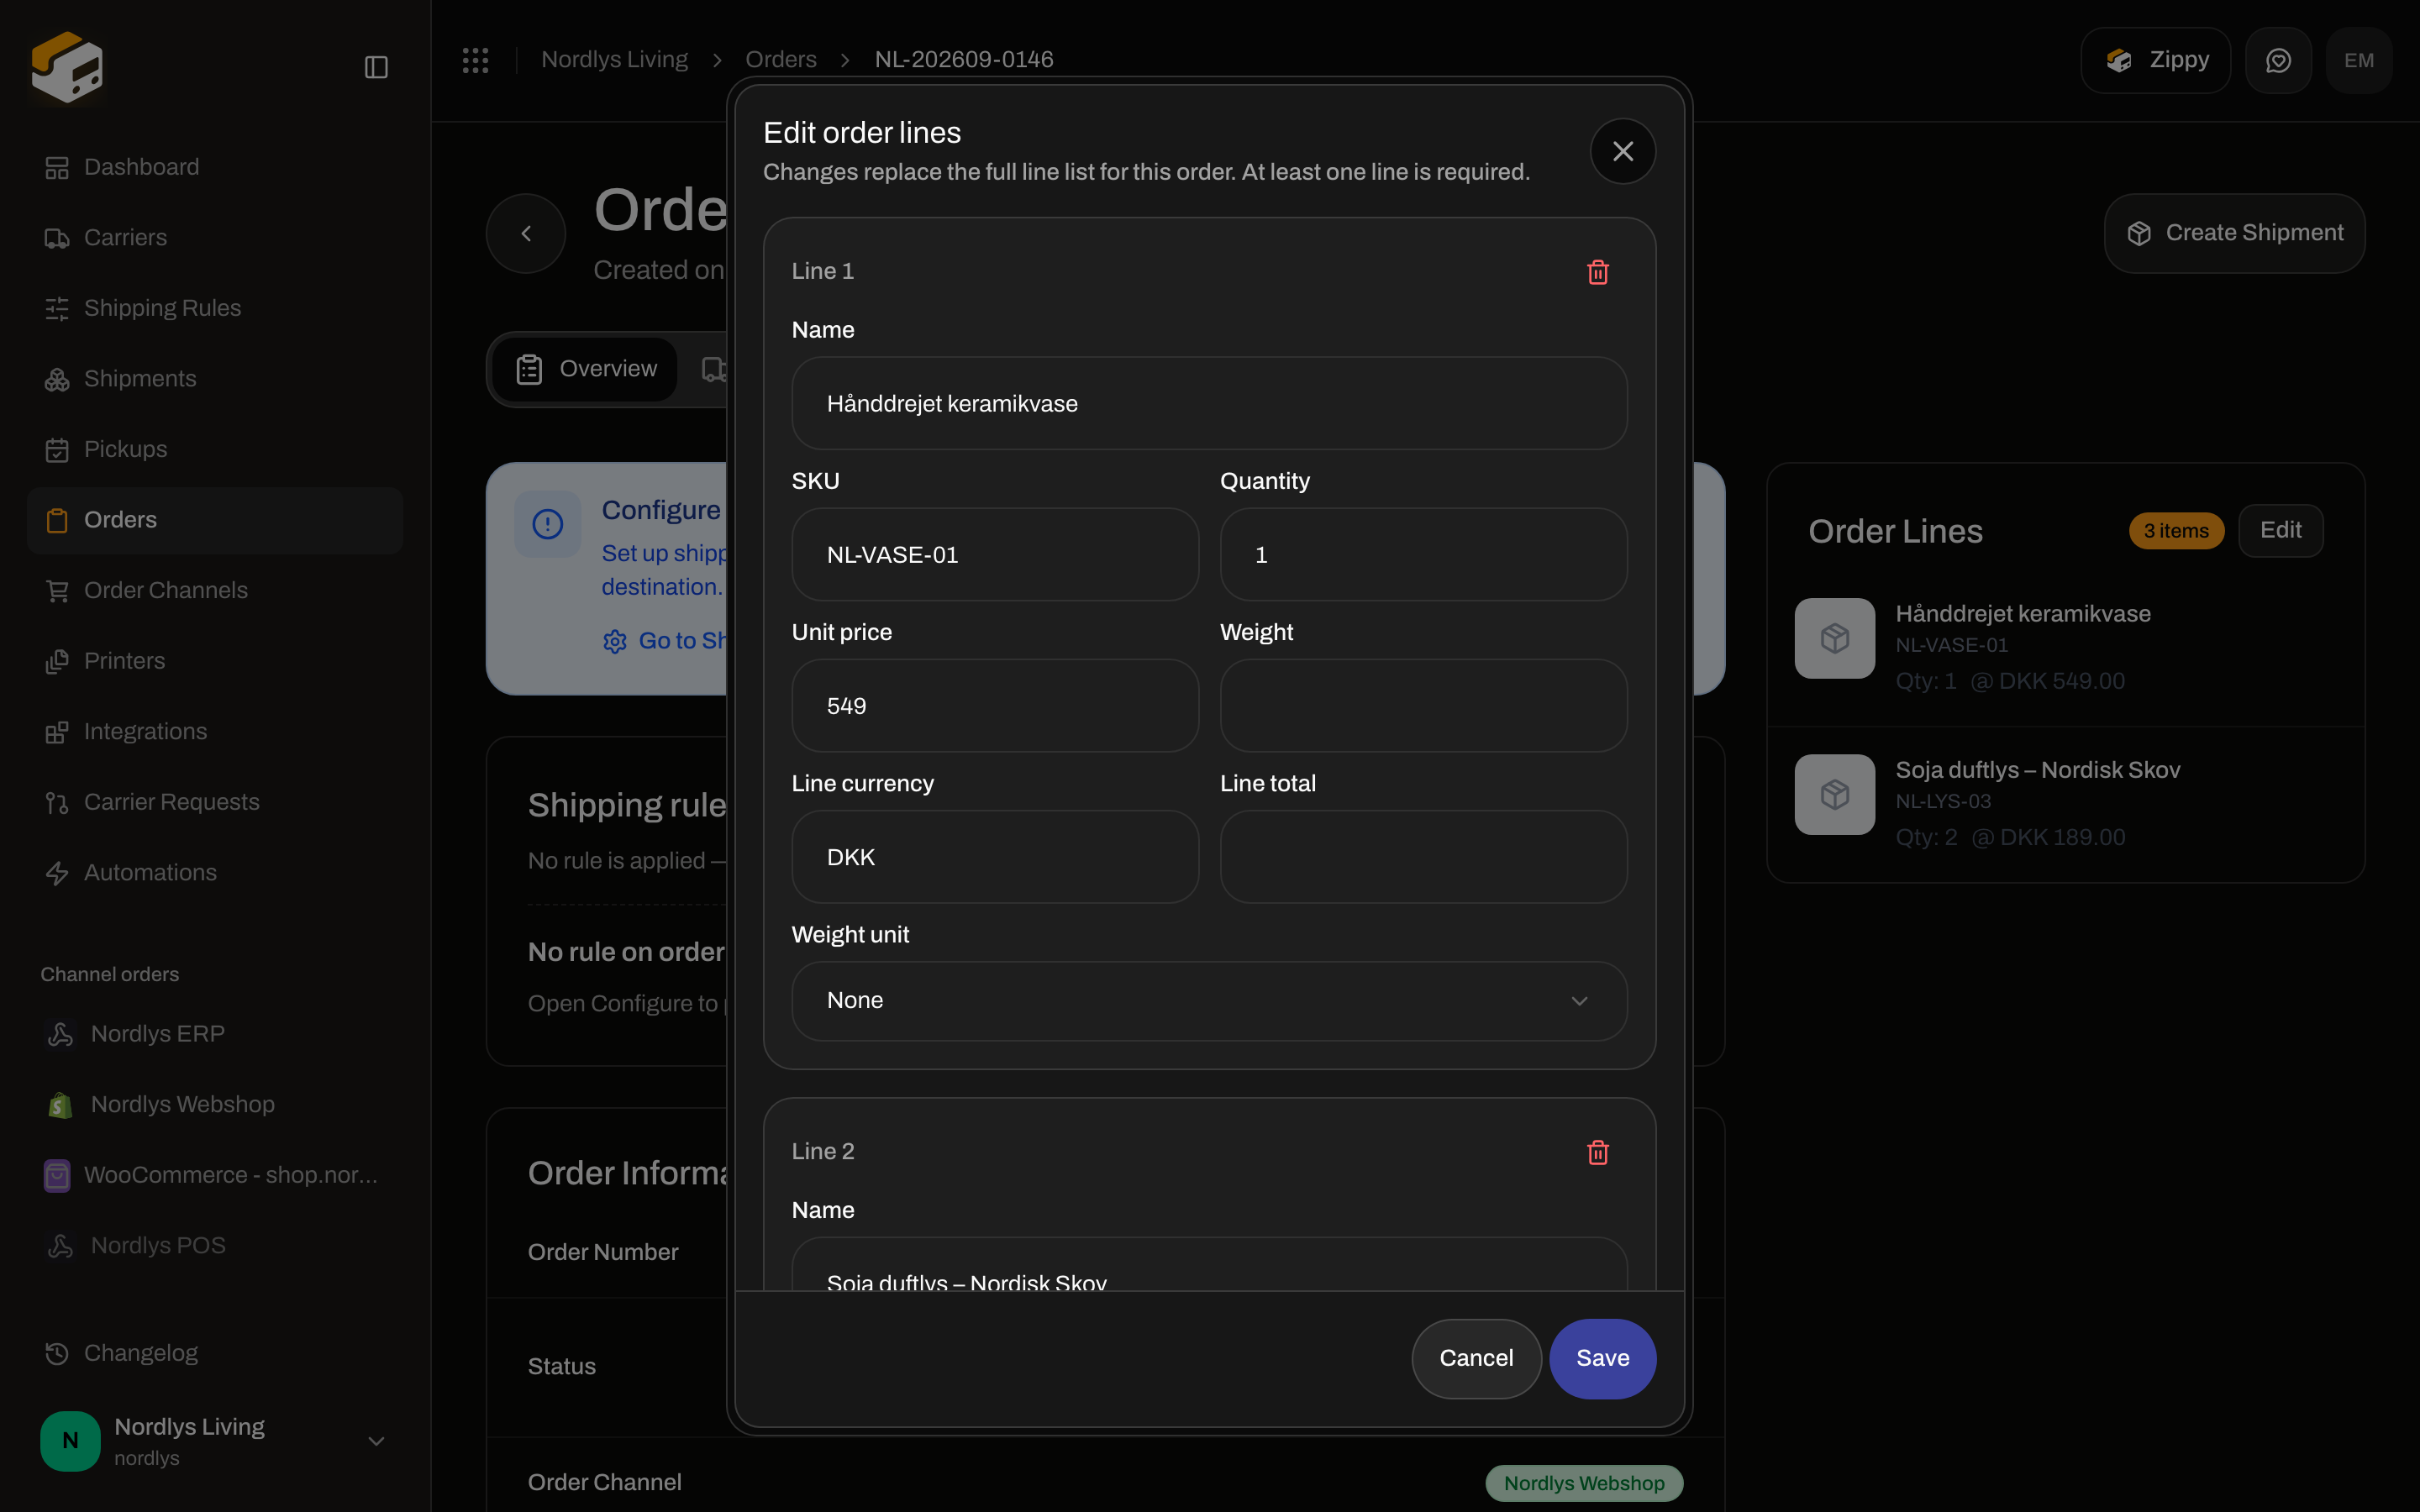Viewport: 2420px width, 1512px height.
Task: Click the Line currency field DKK
Action: click(995, 857)
